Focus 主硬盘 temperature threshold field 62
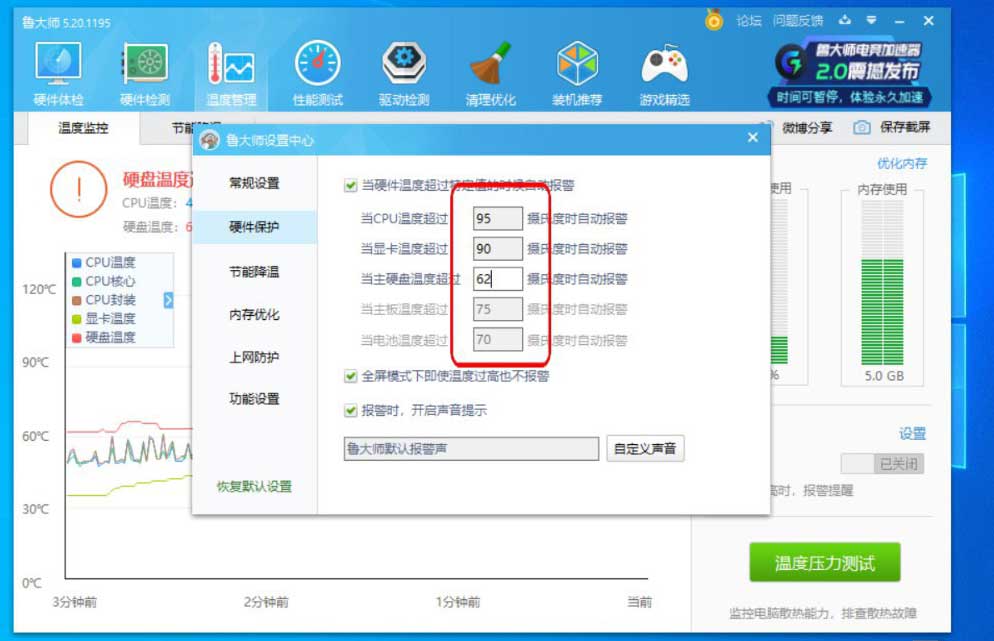Viewport: 994px width, 641px height. tap(498, 279)
